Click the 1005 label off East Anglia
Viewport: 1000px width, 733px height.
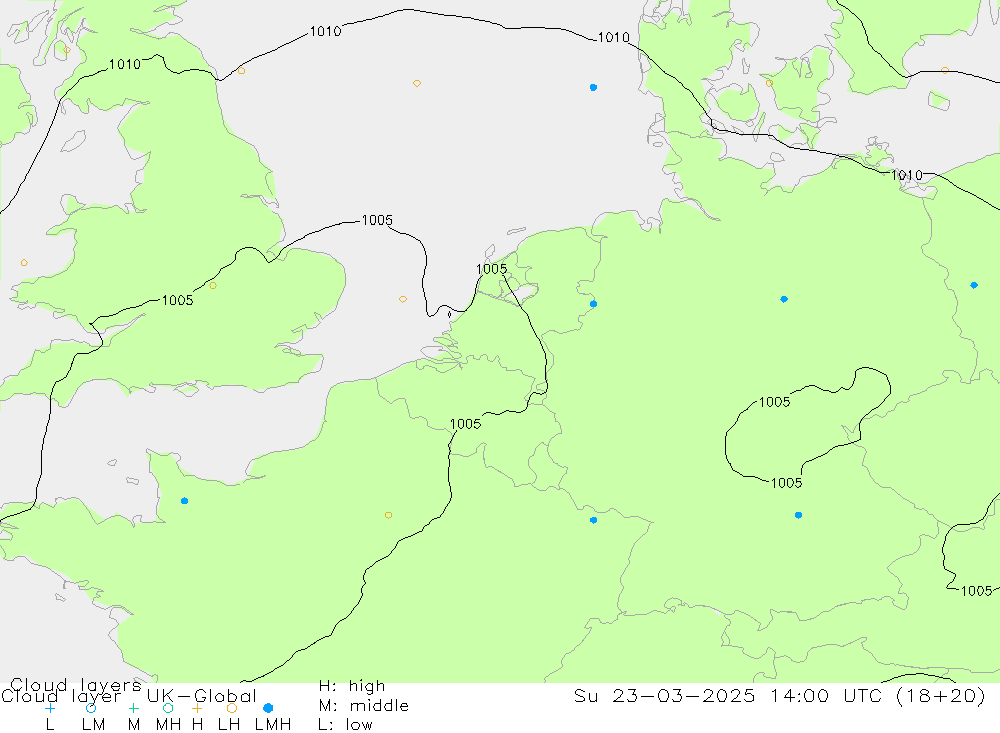pos(377,220)
